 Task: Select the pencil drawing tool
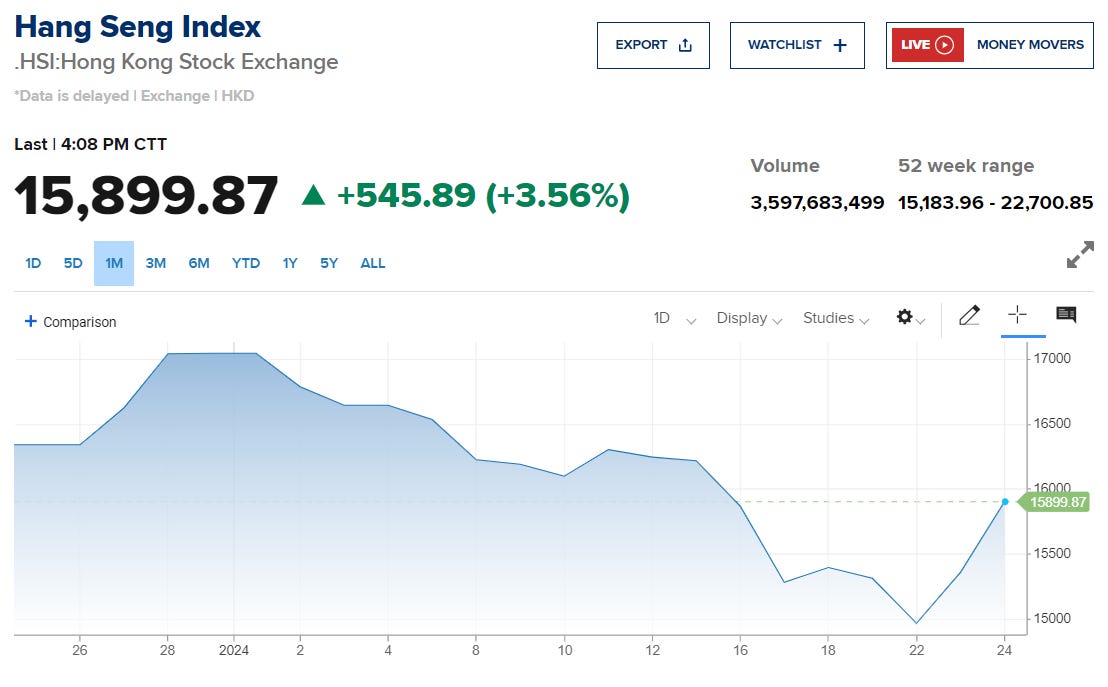click(968, 316)
